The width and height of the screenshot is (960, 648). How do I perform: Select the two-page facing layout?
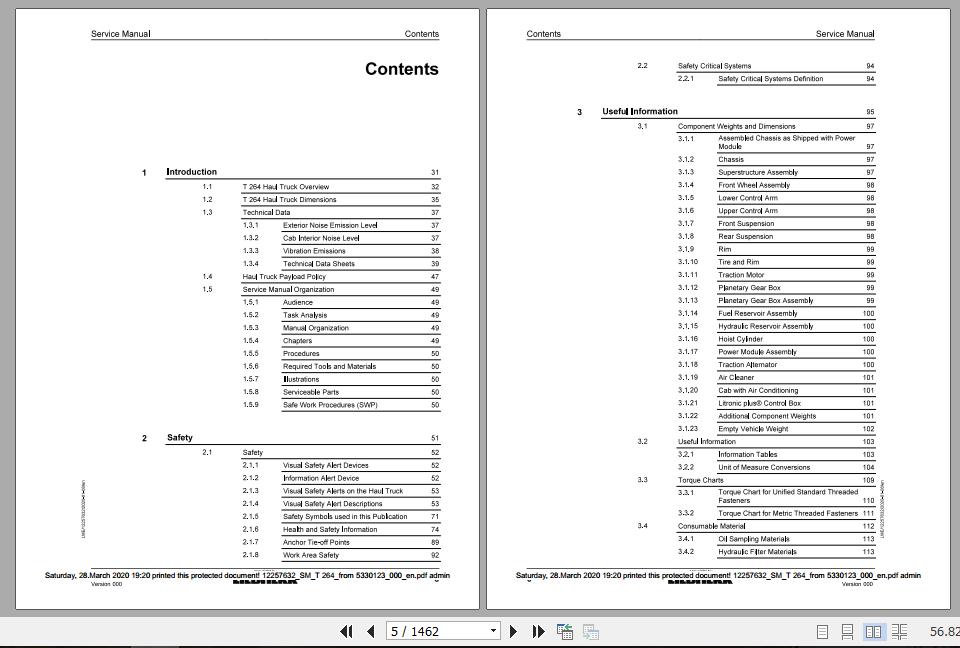(x=873, y=631)
